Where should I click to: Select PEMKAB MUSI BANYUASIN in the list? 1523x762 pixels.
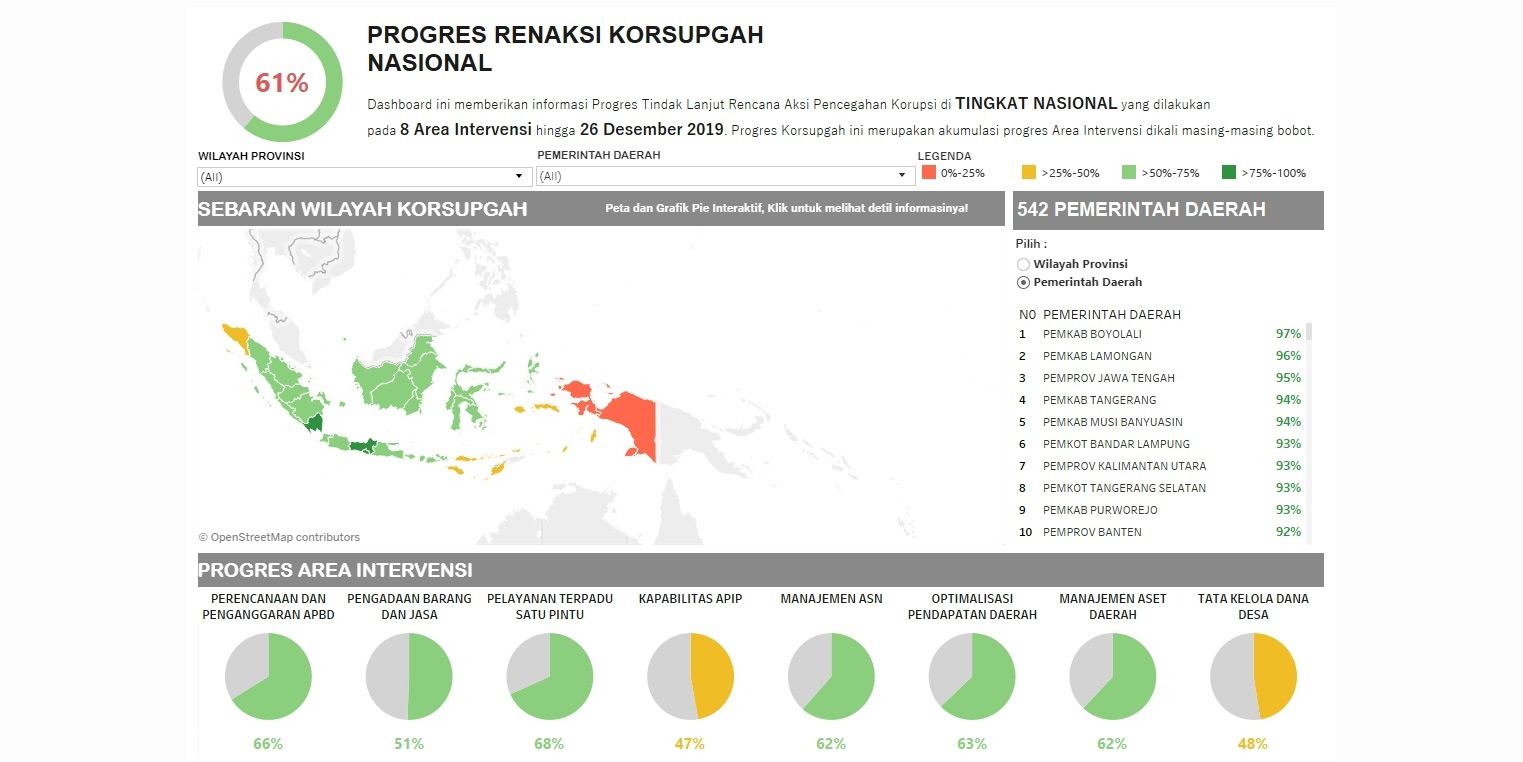(1112, 422)
